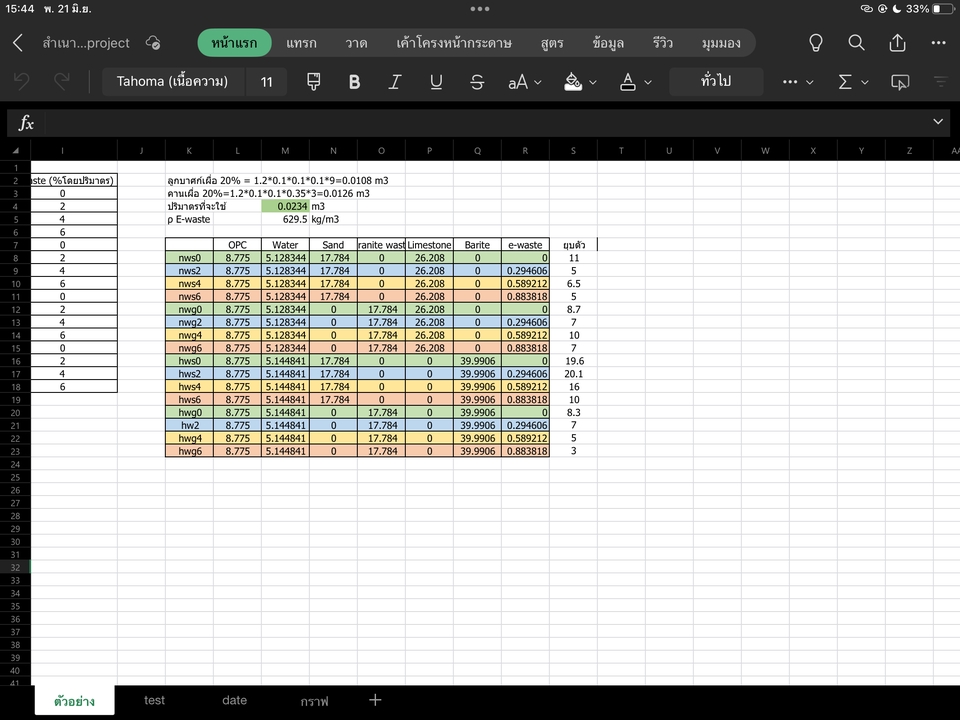Toggle strikethrough formatting
Image resolution: width=960 pixels, height=720 pixels.
(477, 81)
